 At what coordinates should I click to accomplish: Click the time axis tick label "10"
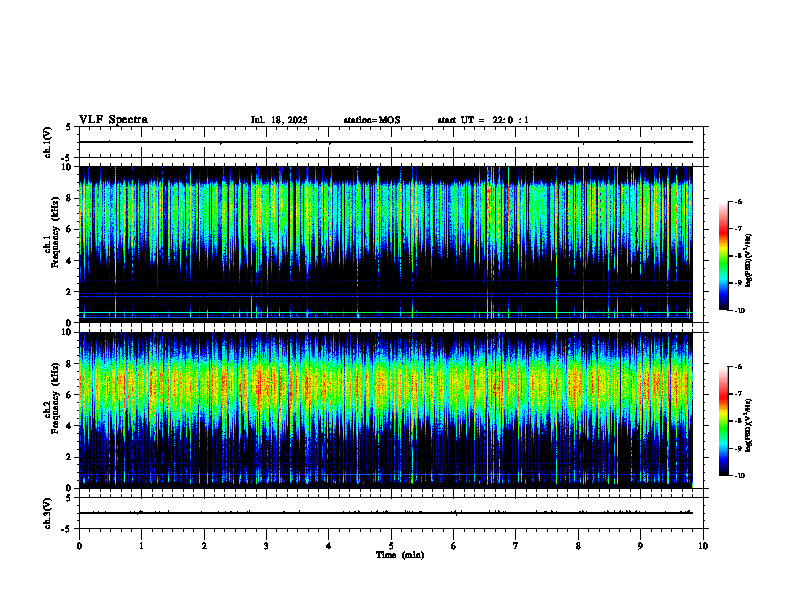(x=703, y=546)
